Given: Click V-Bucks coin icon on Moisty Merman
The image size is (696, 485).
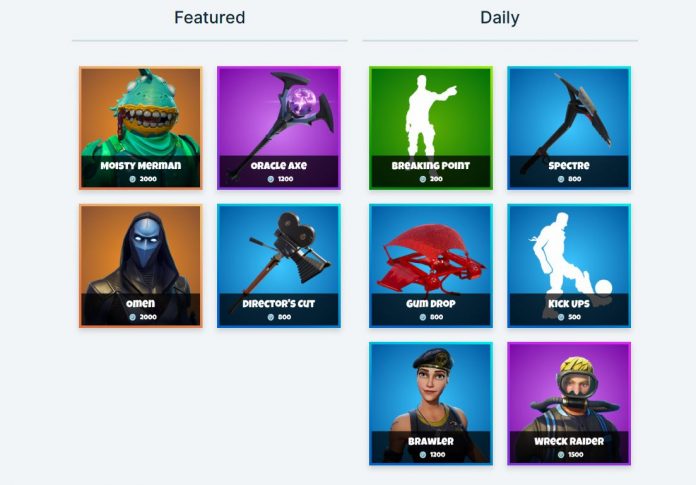Looking at the screenshot, I should [x=132, y=179].
